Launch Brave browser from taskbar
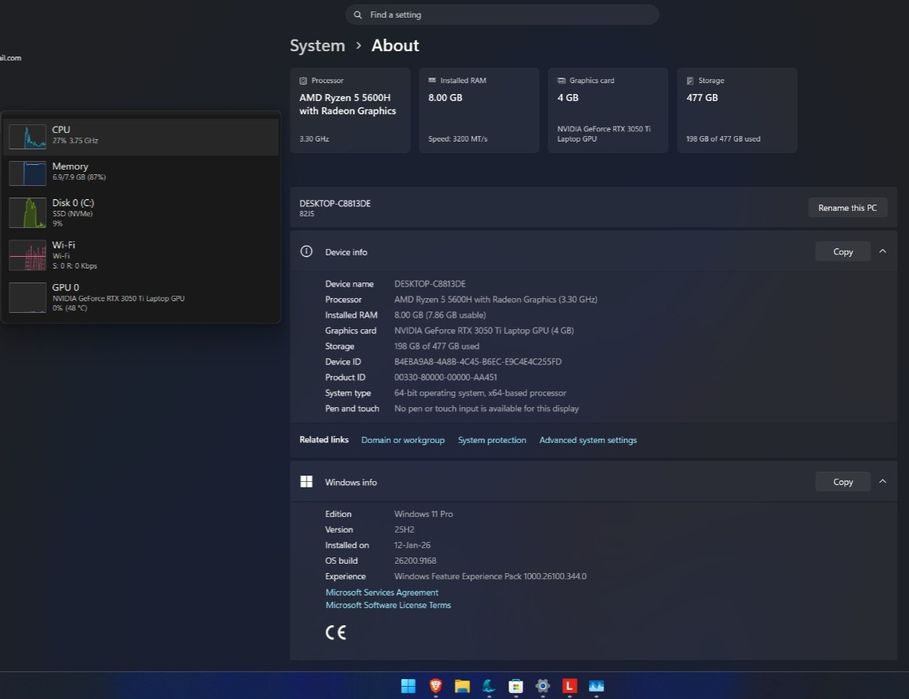Viewport: 909px width, 699px height. 435,686
